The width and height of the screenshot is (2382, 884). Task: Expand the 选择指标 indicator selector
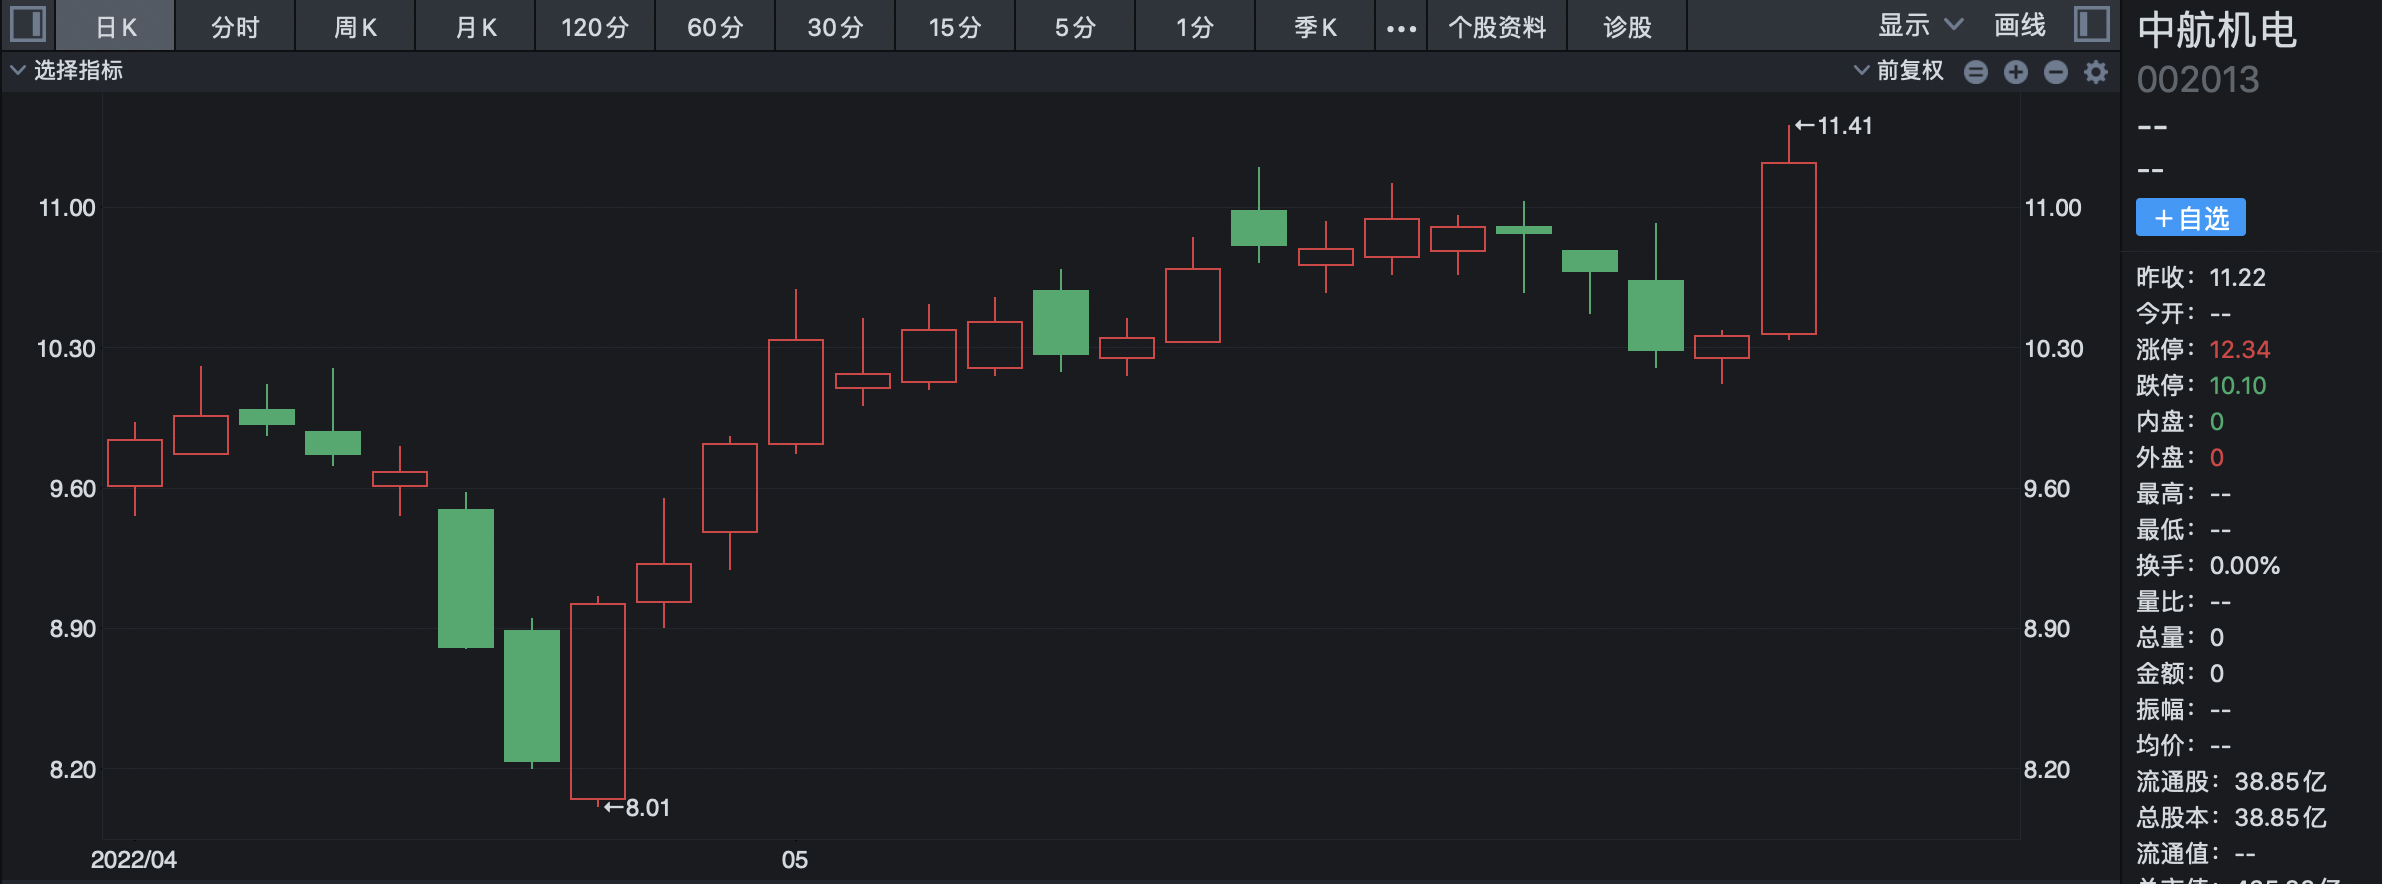67,70
